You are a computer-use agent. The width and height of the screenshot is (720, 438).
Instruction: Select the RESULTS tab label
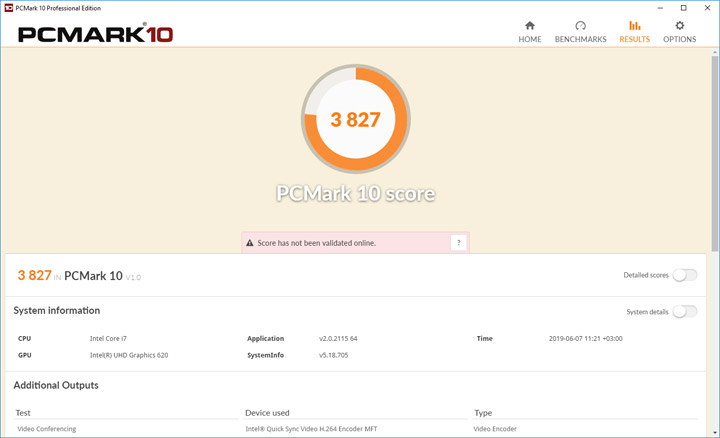pyautogui.click(x=635, y=39)
